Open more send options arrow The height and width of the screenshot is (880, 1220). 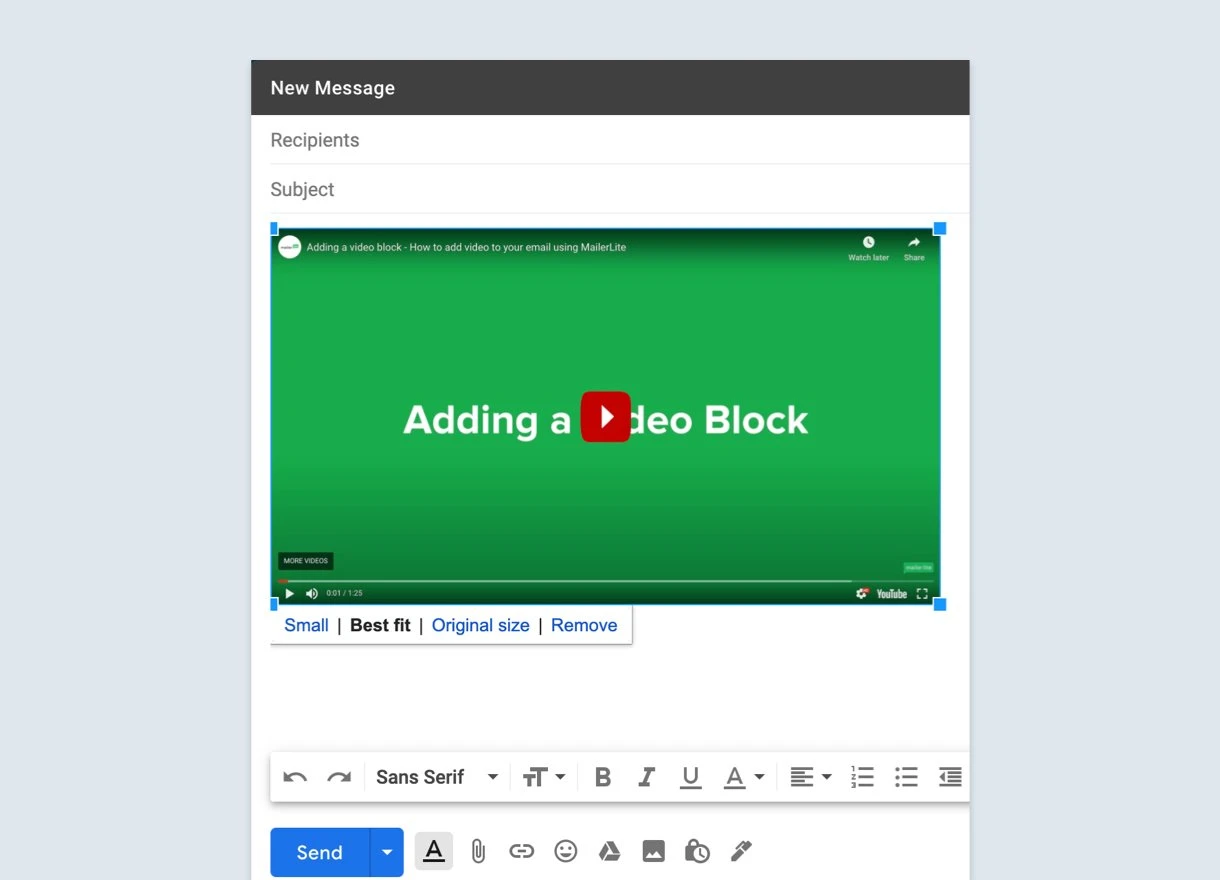(x=387, y=852)
